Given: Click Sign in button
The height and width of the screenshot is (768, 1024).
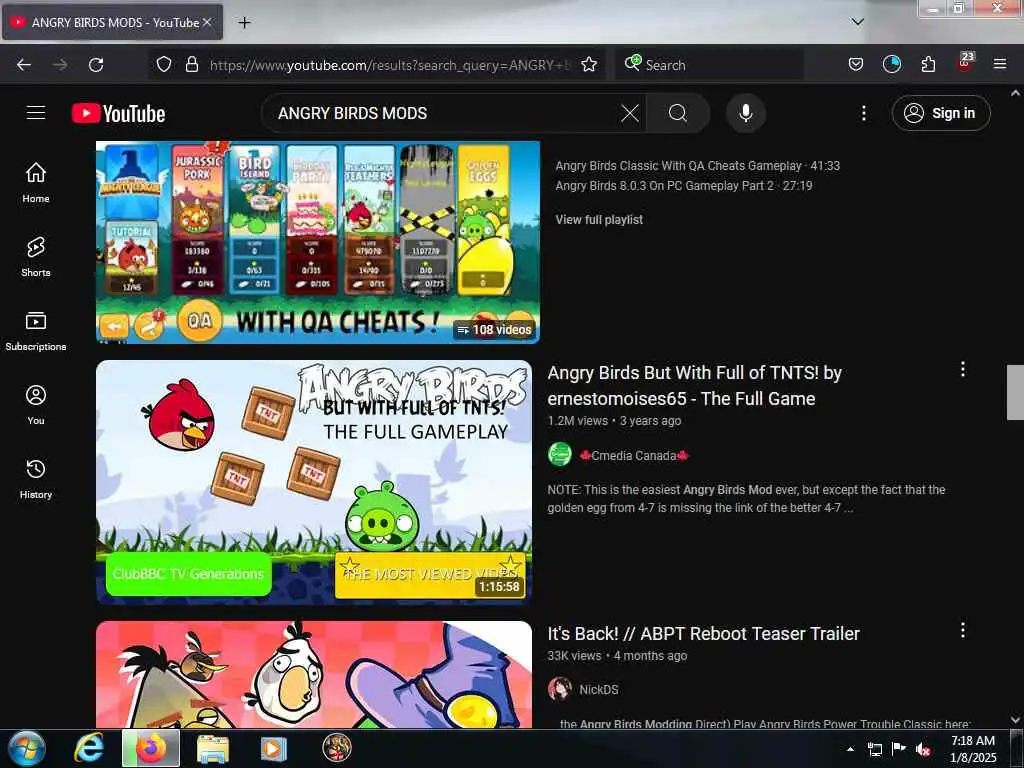Looking at the screenshot, I should 940,113.
